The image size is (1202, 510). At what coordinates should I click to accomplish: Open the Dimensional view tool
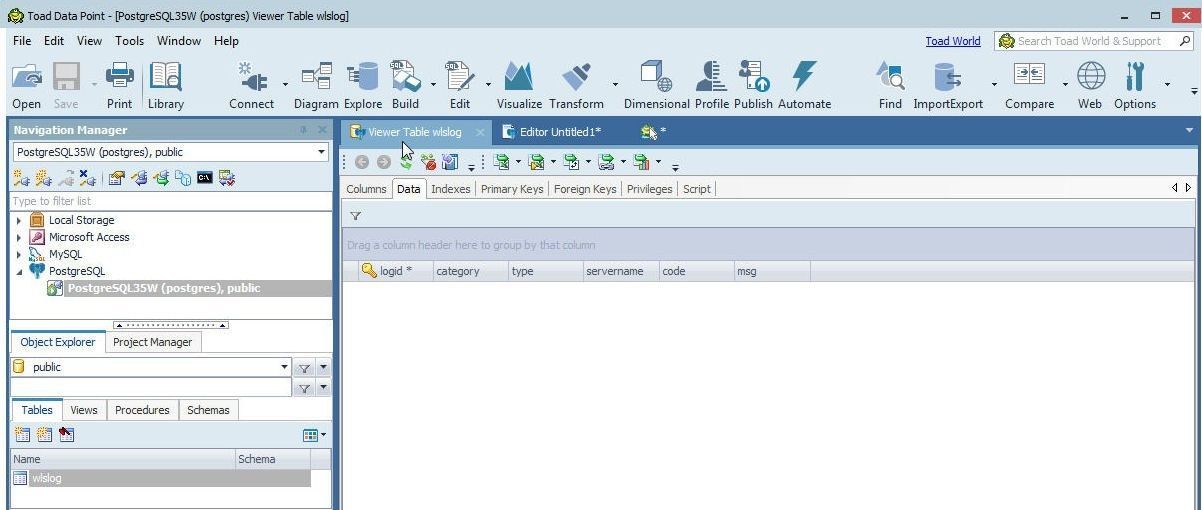pos(656,85)
